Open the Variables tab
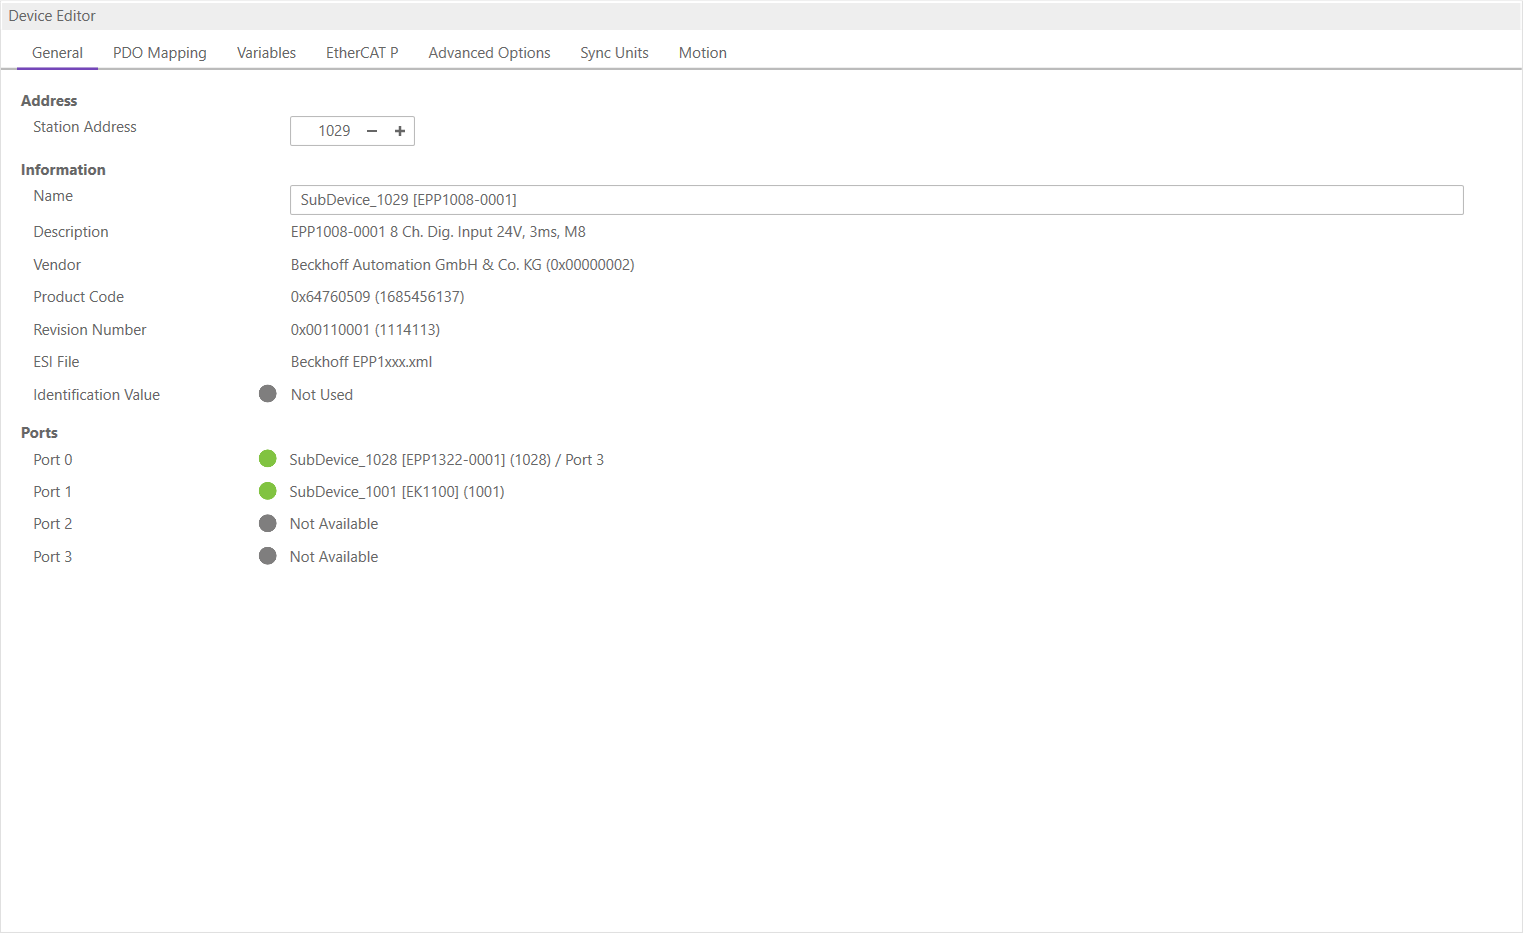This screenshot has height=933, width=1523. tap(266, 53)
